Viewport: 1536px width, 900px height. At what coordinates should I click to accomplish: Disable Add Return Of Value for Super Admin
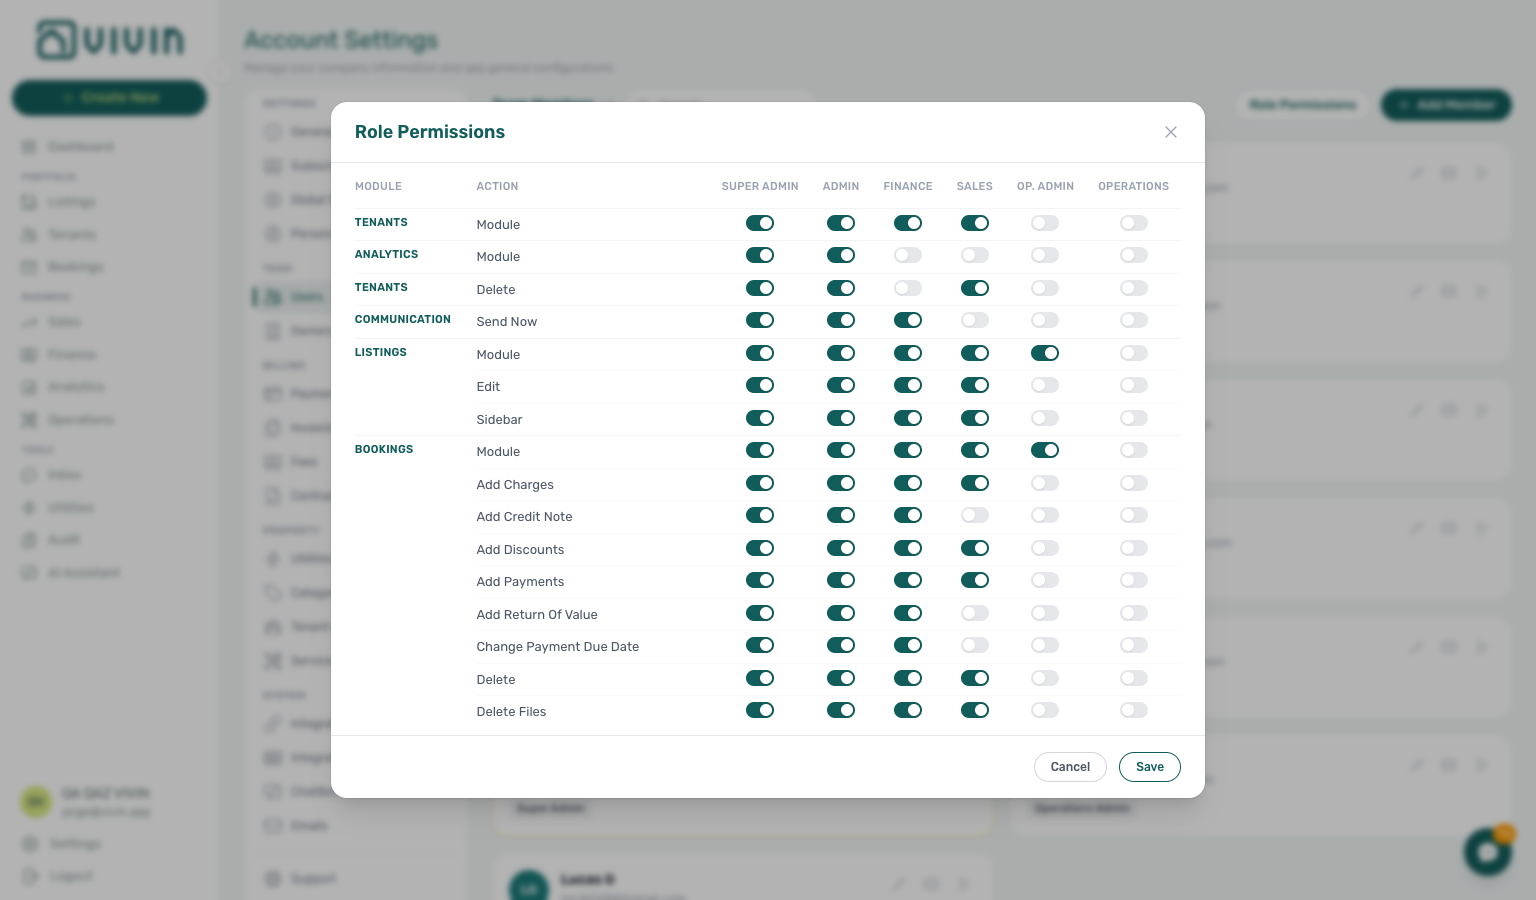point(760,613)
